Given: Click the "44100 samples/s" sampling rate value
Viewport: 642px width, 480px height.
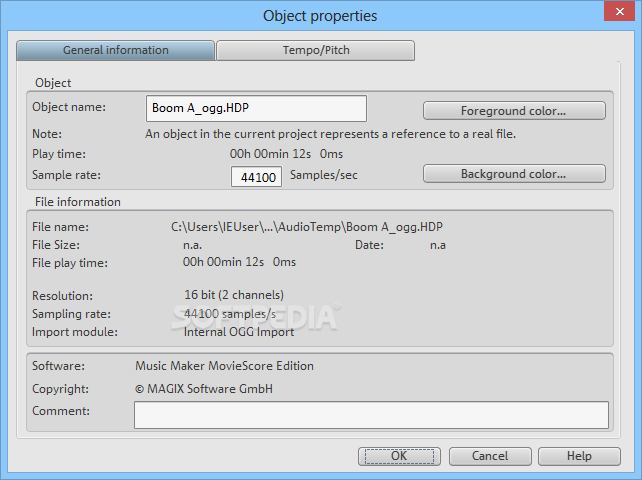Looking at the screenshot, I should pyautogui.click(x=230, y=314).
